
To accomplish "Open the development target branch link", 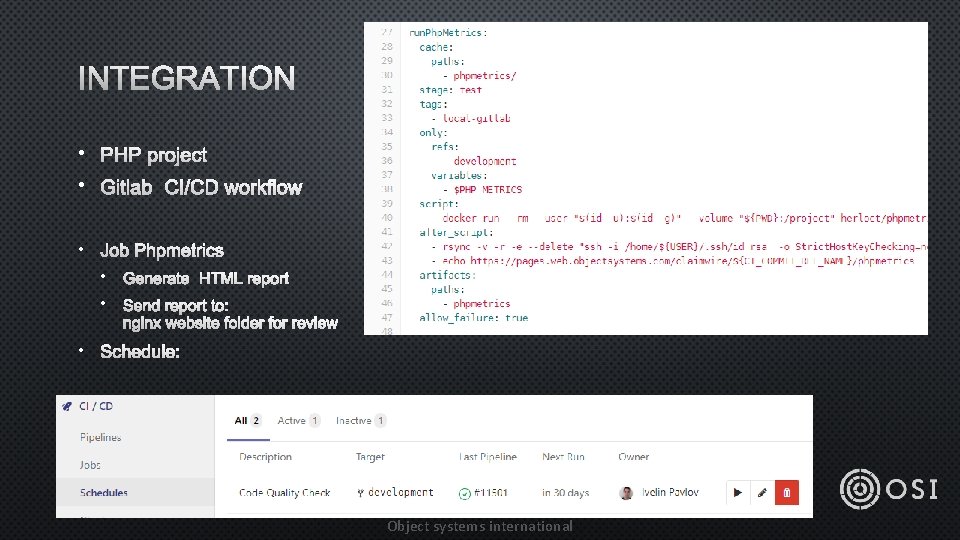I will pyautogui.click(x=400, y=492).
